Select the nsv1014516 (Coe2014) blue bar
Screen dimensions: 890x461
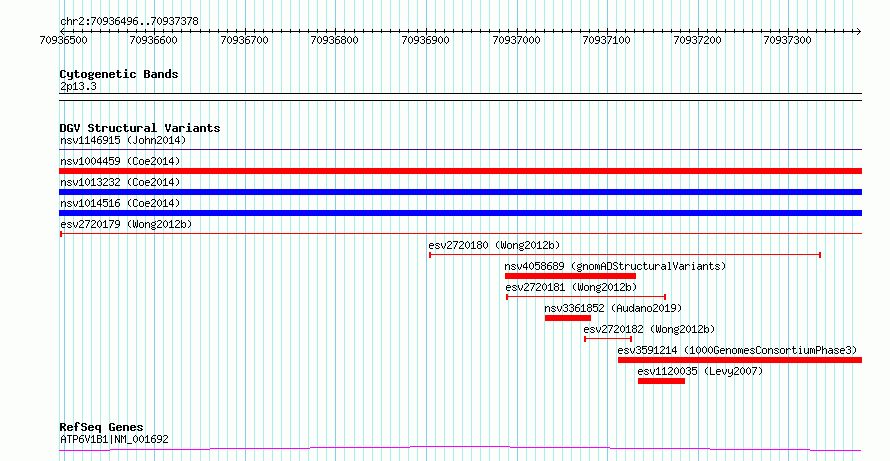(460, 213)
